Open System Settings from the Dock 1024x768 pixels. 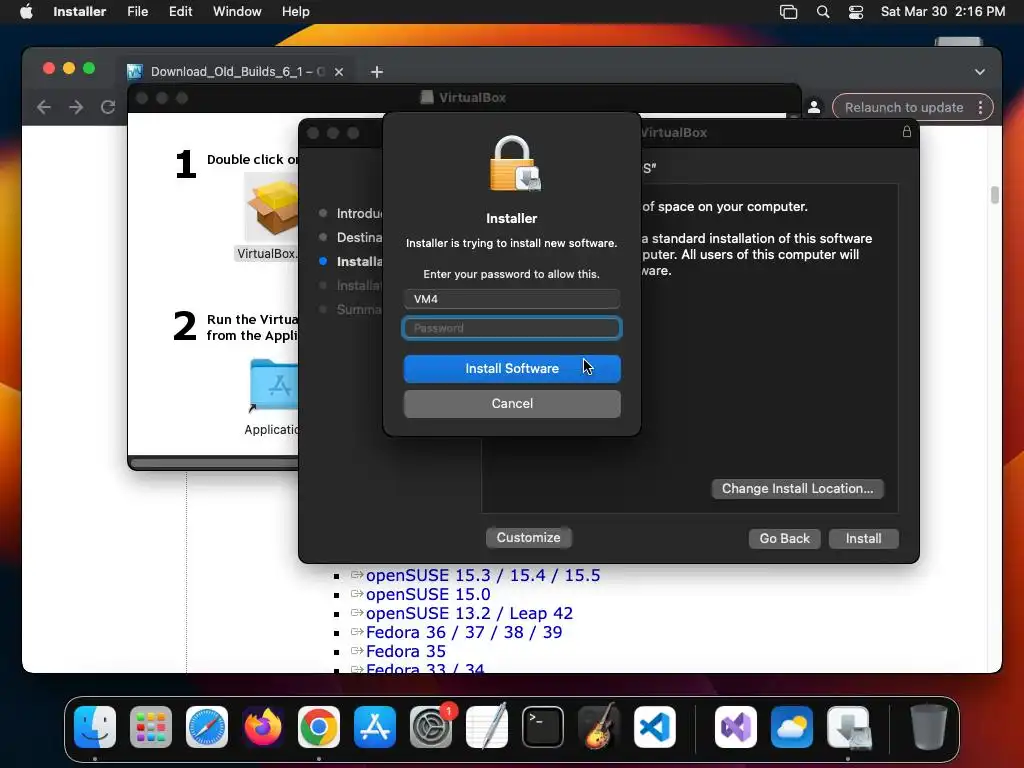coord(431,726)
